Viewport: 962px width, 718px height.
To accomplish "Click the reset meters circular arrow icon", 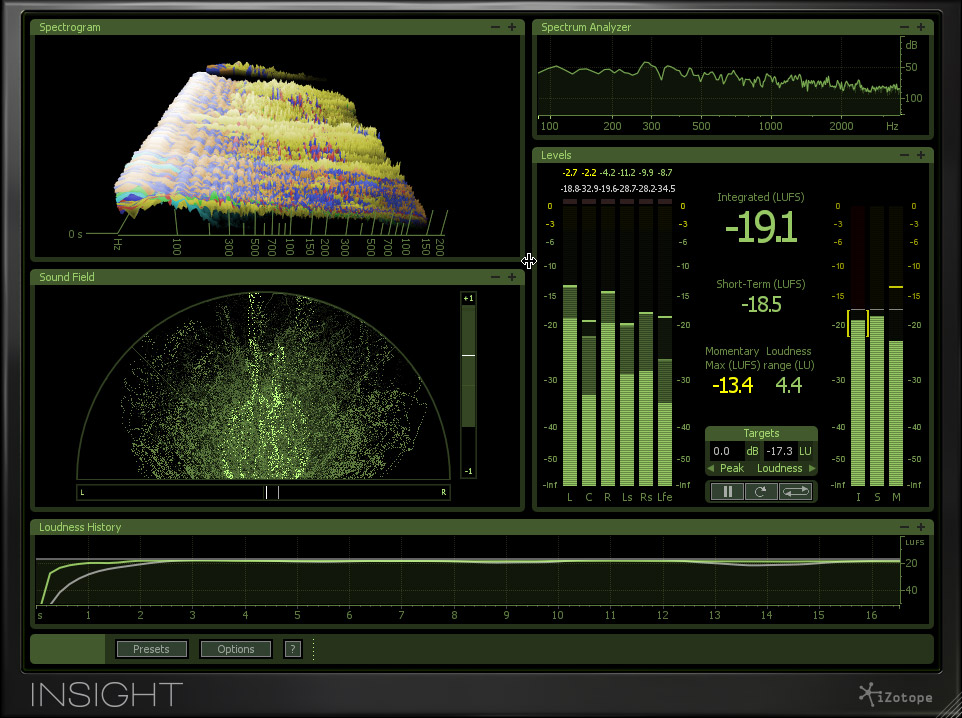I will pos(760,491).
